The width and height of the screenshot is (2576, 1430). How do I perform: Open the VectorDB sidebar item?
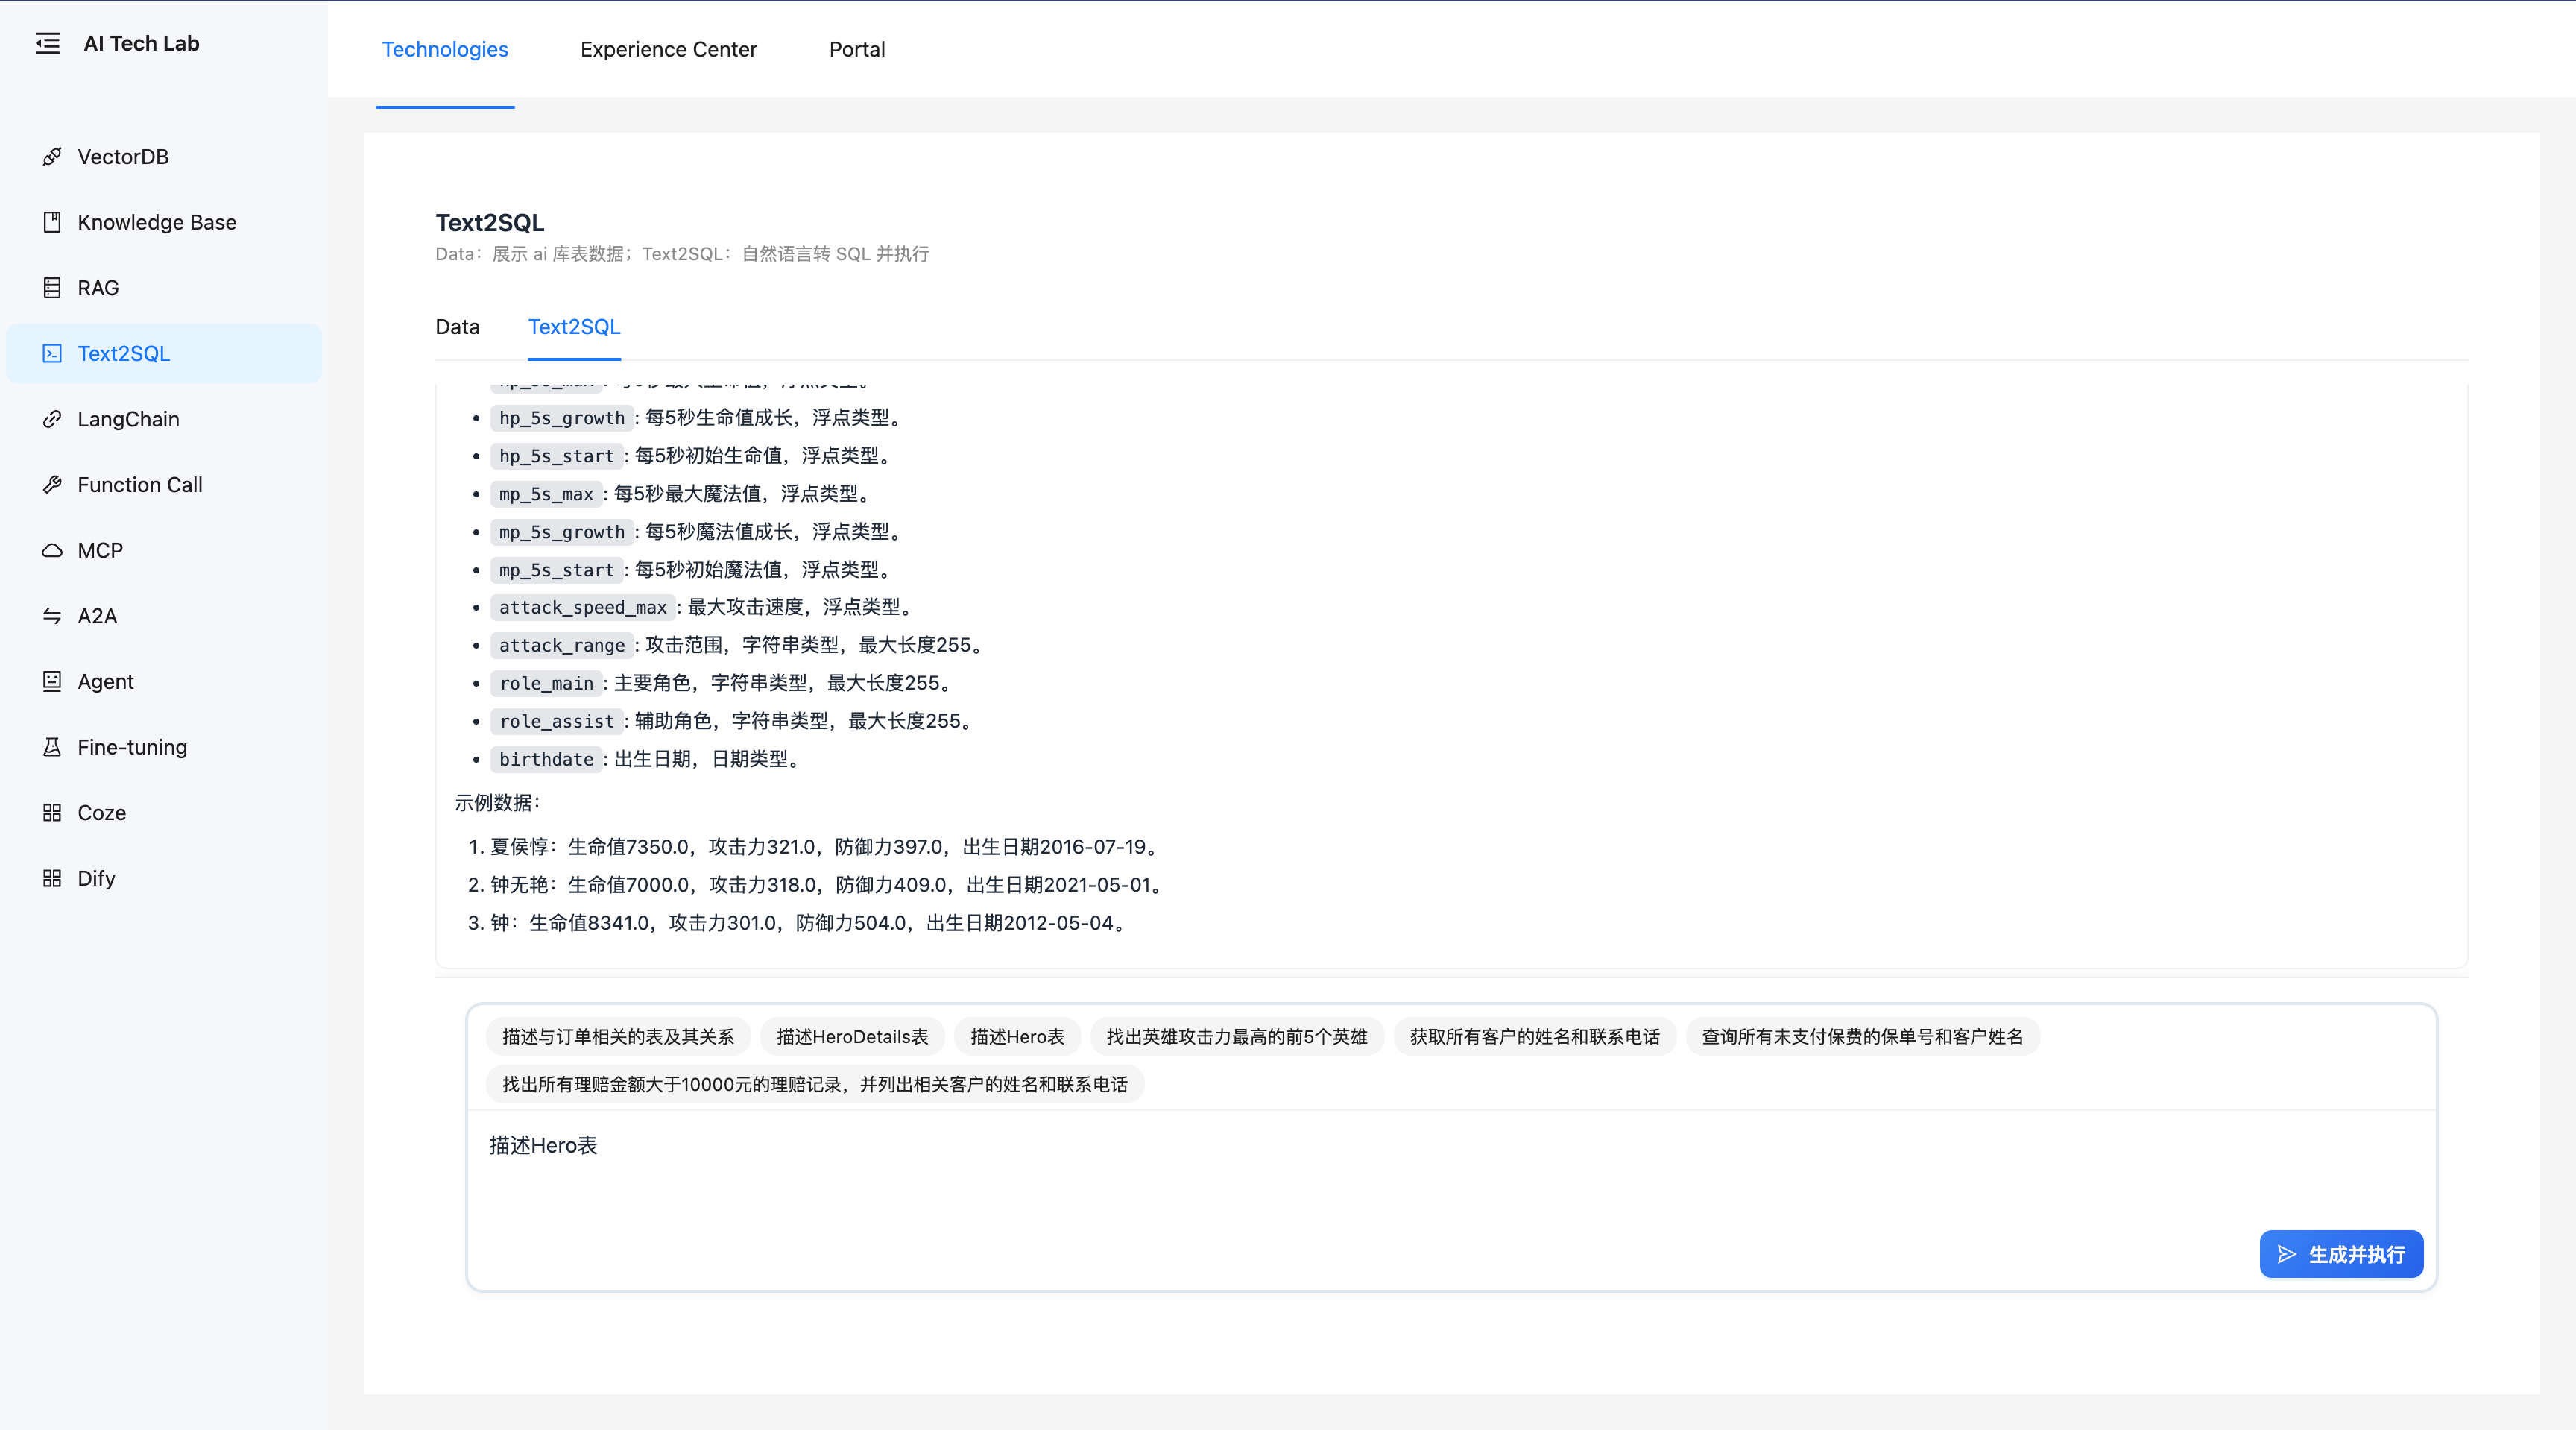tap(164, 157)
